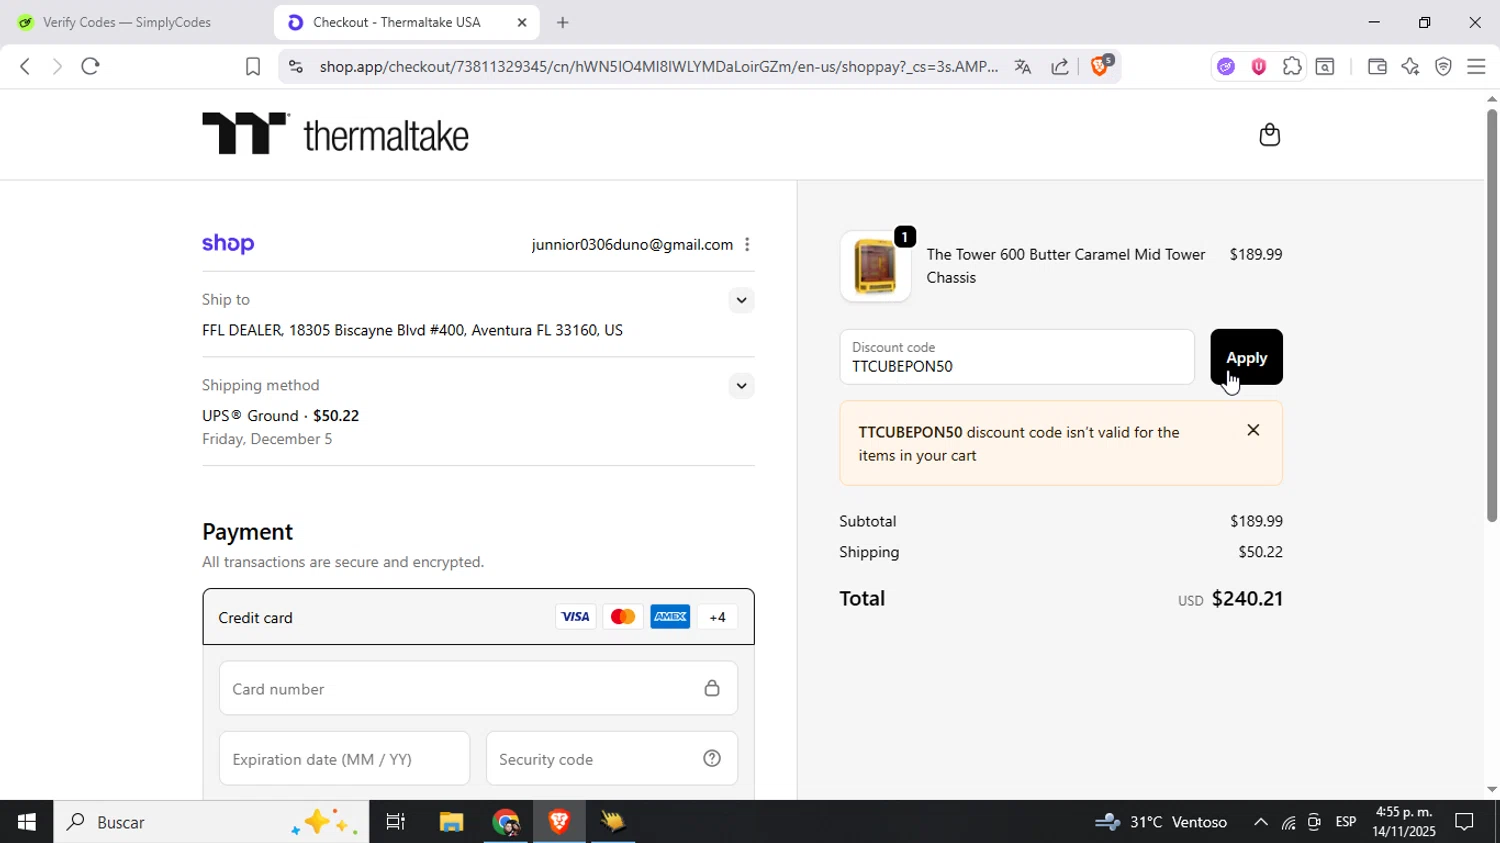Image resolution: width=1500 pixels, height=843 pixels.
Task: Share this page icon
Action: pos(1060,67)
